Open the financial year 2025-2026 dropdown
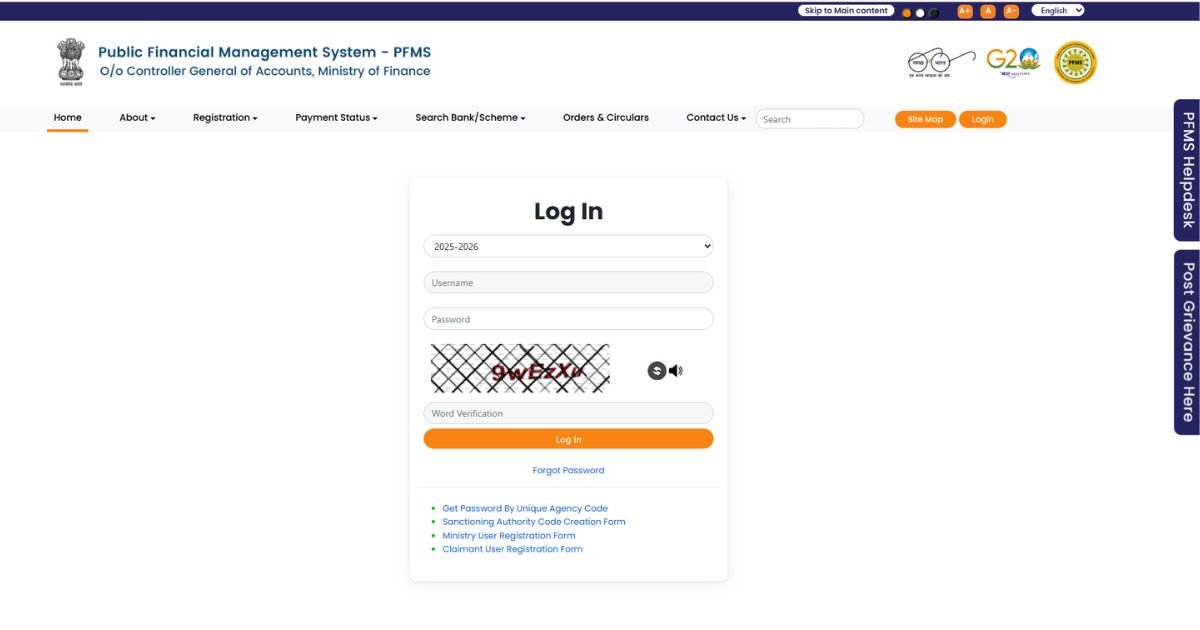The height and width of the screenshot is (630, 1200). [568, 246]
